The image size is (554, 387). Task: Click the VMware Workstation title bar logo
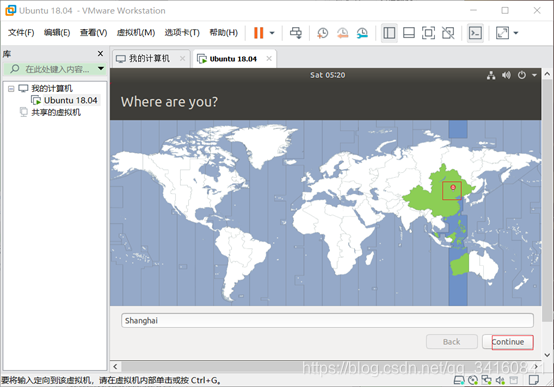(x=10, y=10)
